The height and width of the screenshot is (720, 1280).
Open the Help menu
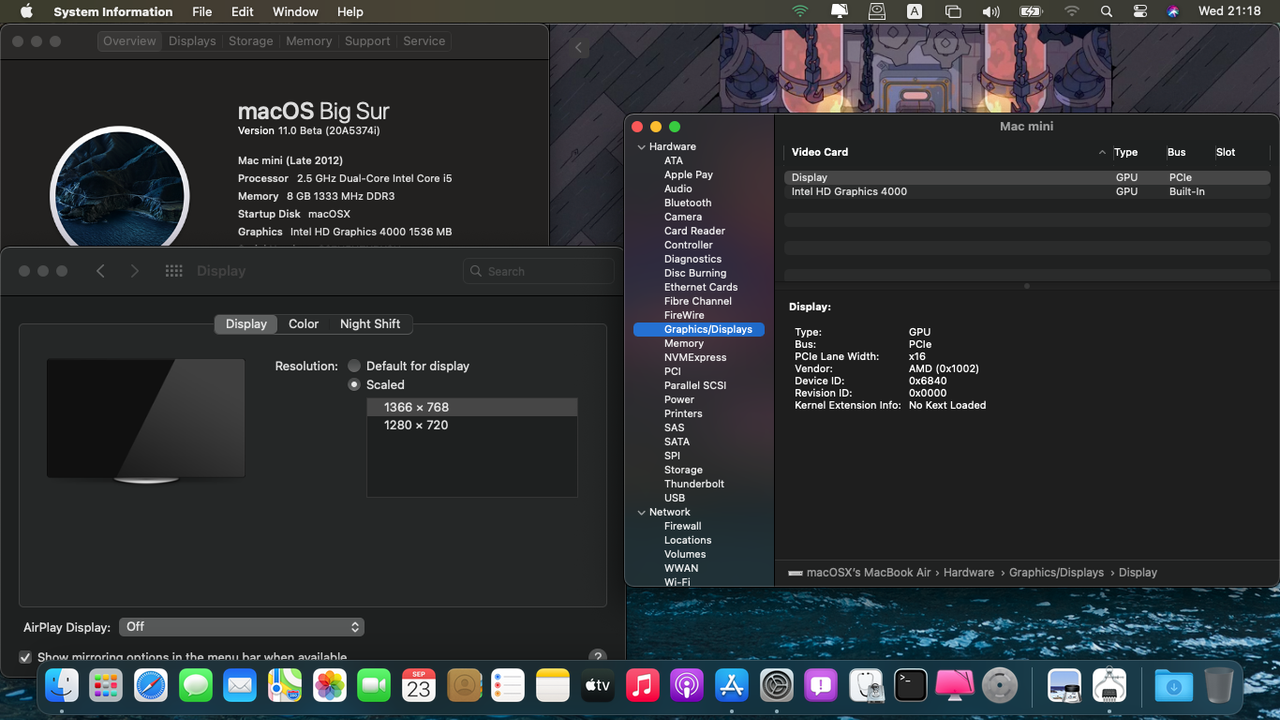[x=350, y=12]
